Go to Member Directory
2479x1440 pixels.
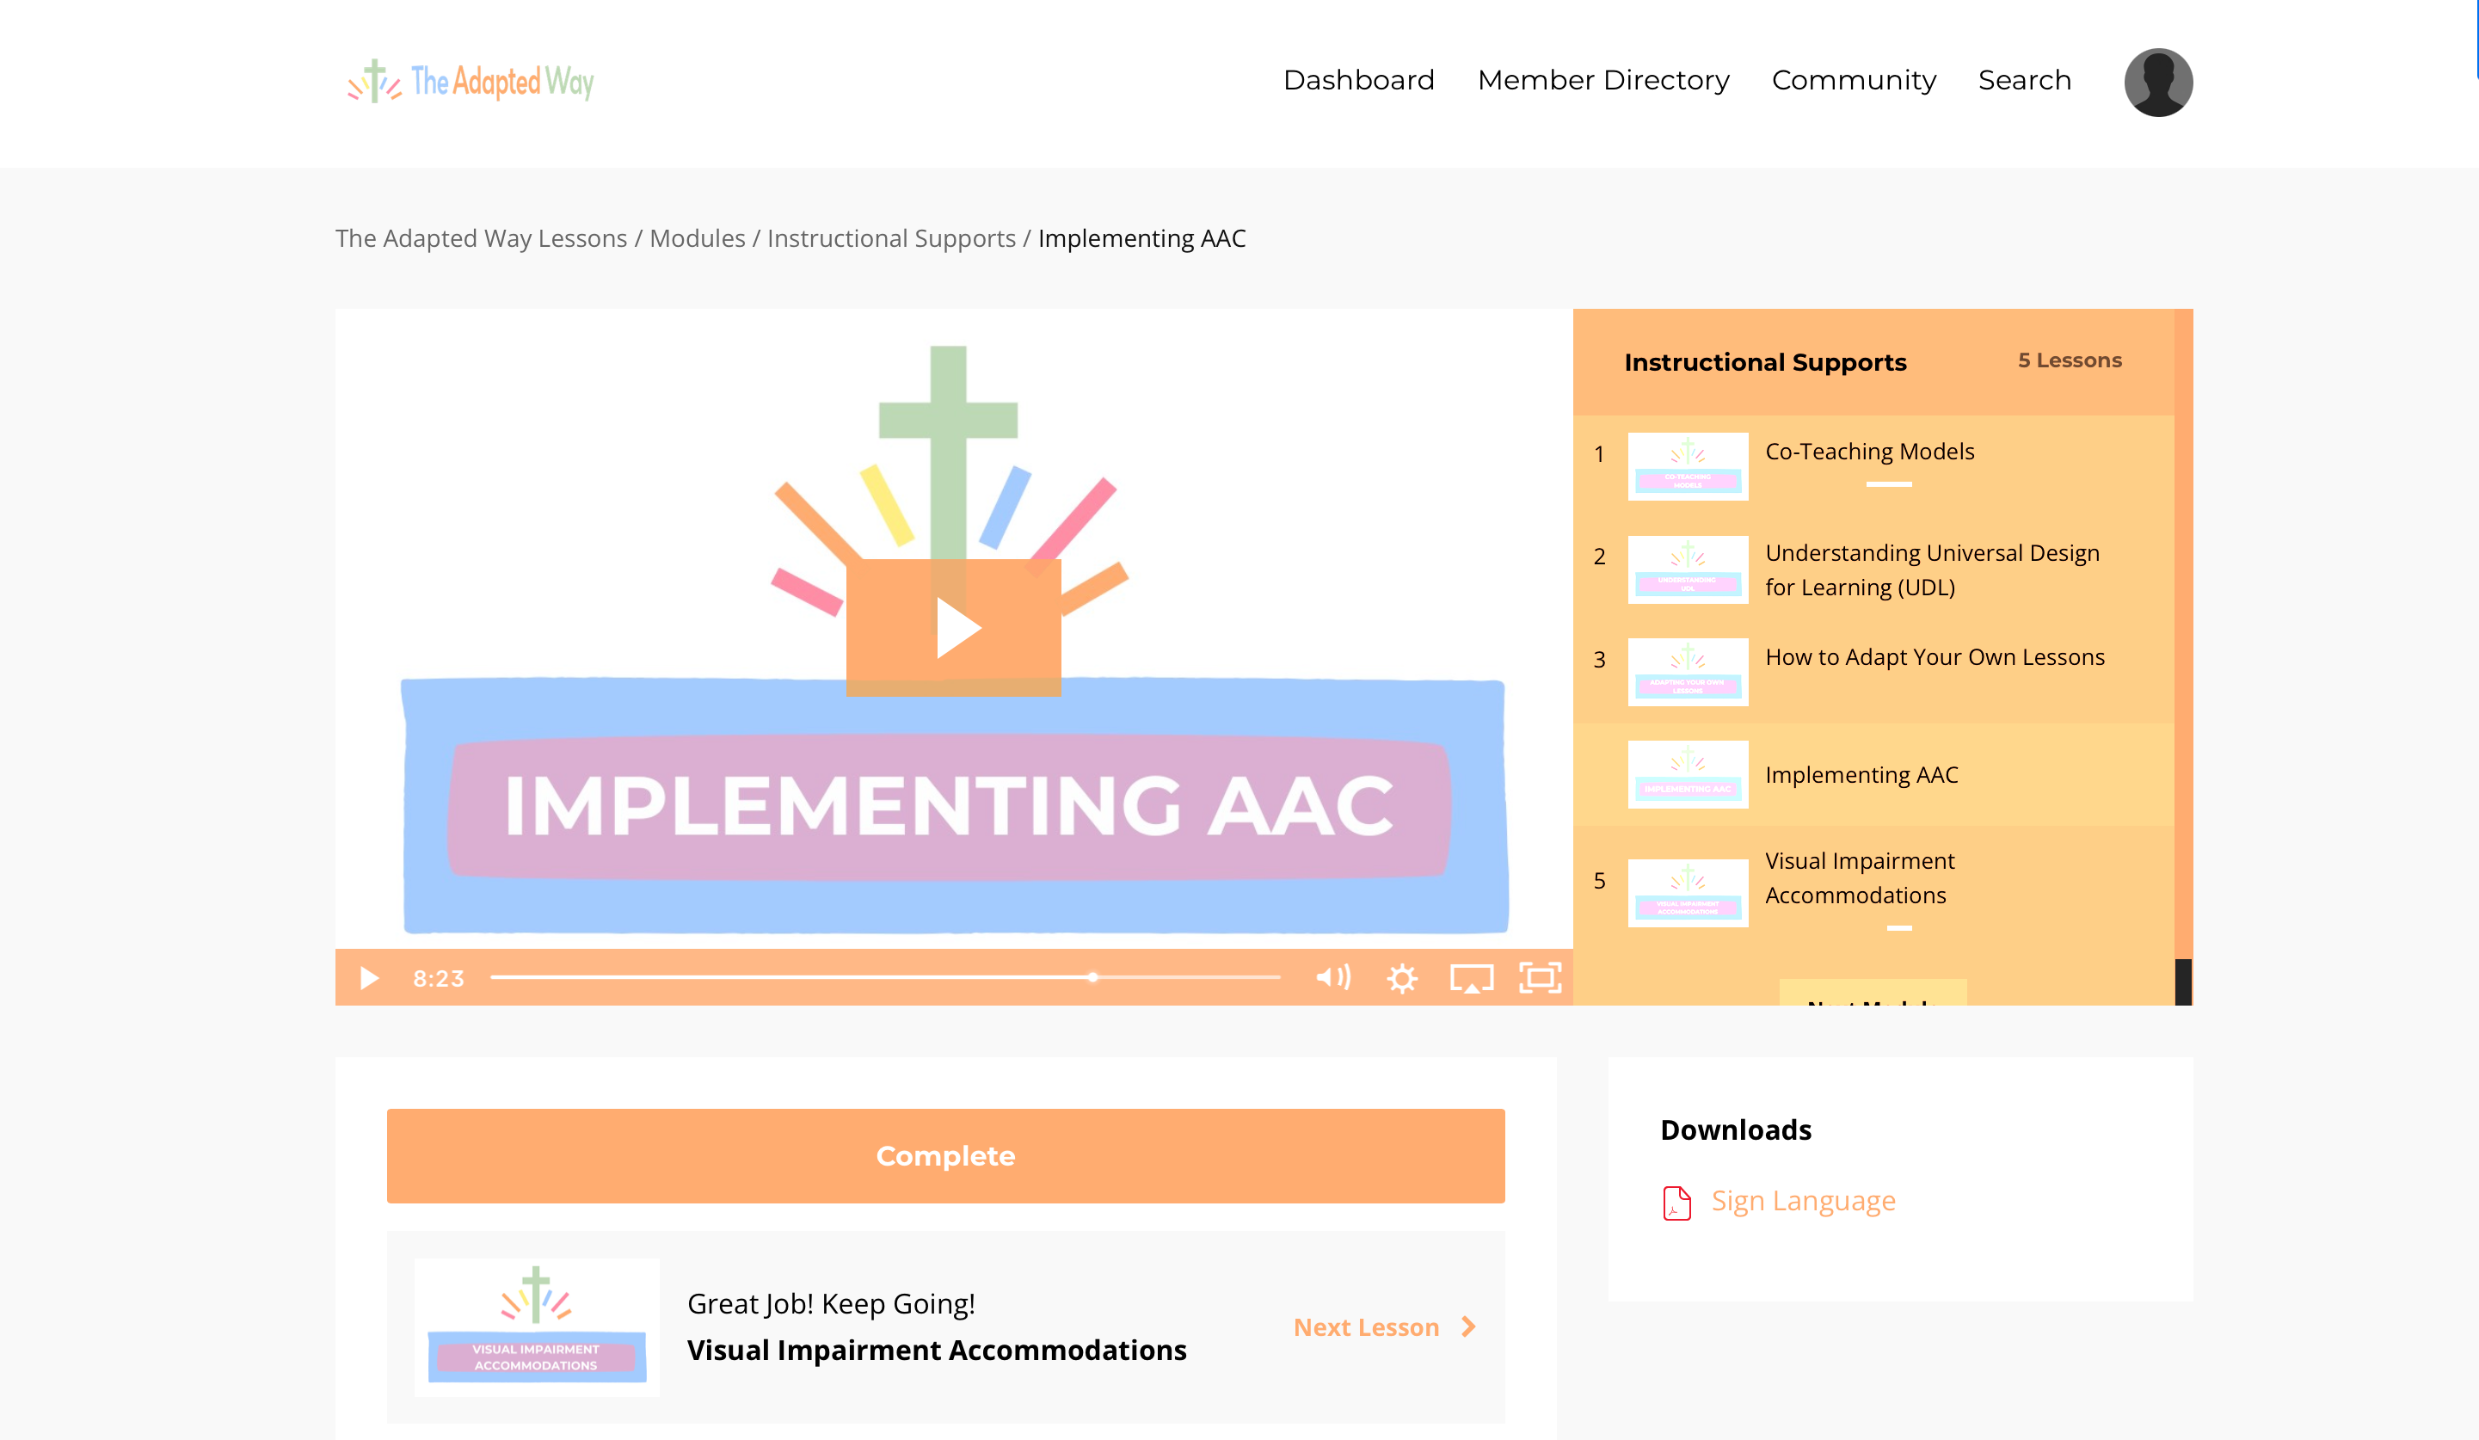(x=1603, y=80)
